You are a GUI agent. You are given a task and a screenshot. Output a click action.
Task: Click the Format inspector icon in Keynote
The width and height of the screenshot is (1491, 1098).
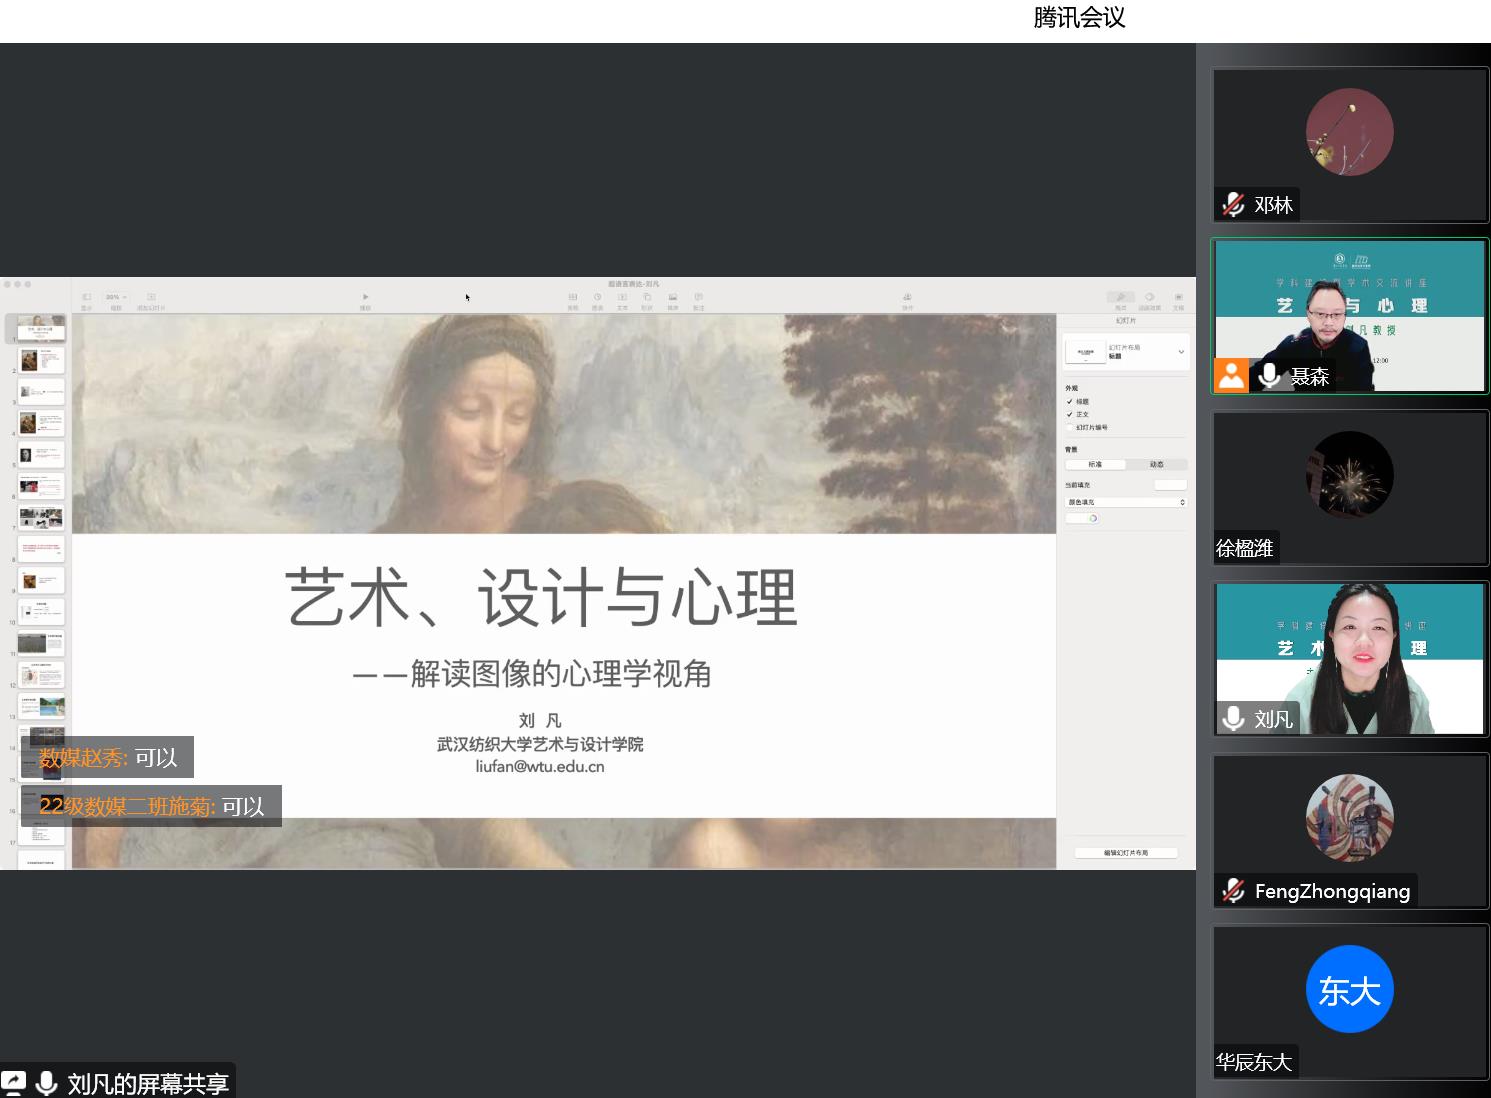[x=1121, y=297]
